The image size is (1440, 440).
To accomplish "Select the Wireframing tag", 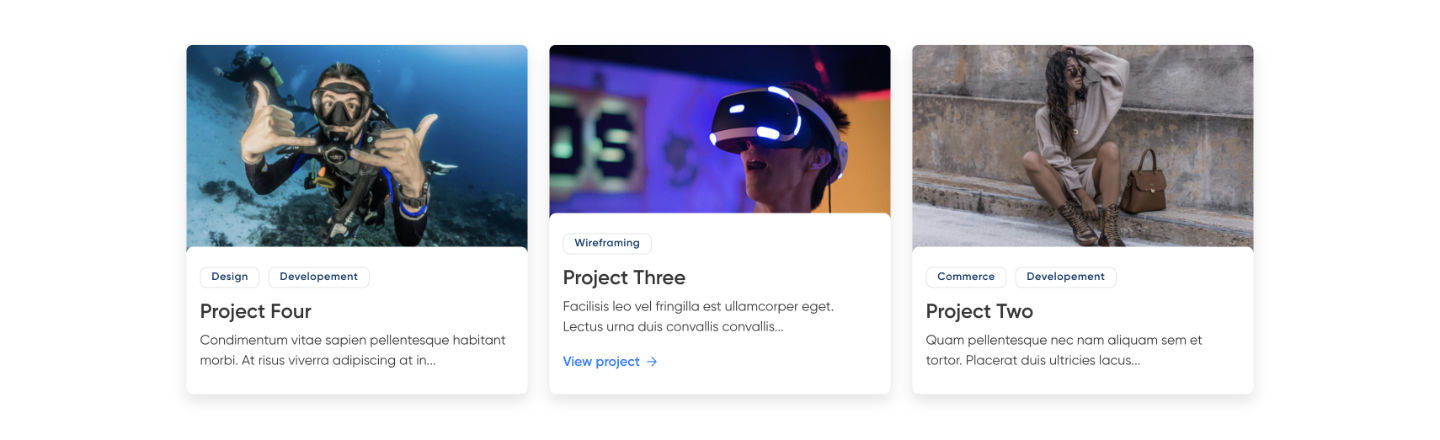I will pos(607,243).
